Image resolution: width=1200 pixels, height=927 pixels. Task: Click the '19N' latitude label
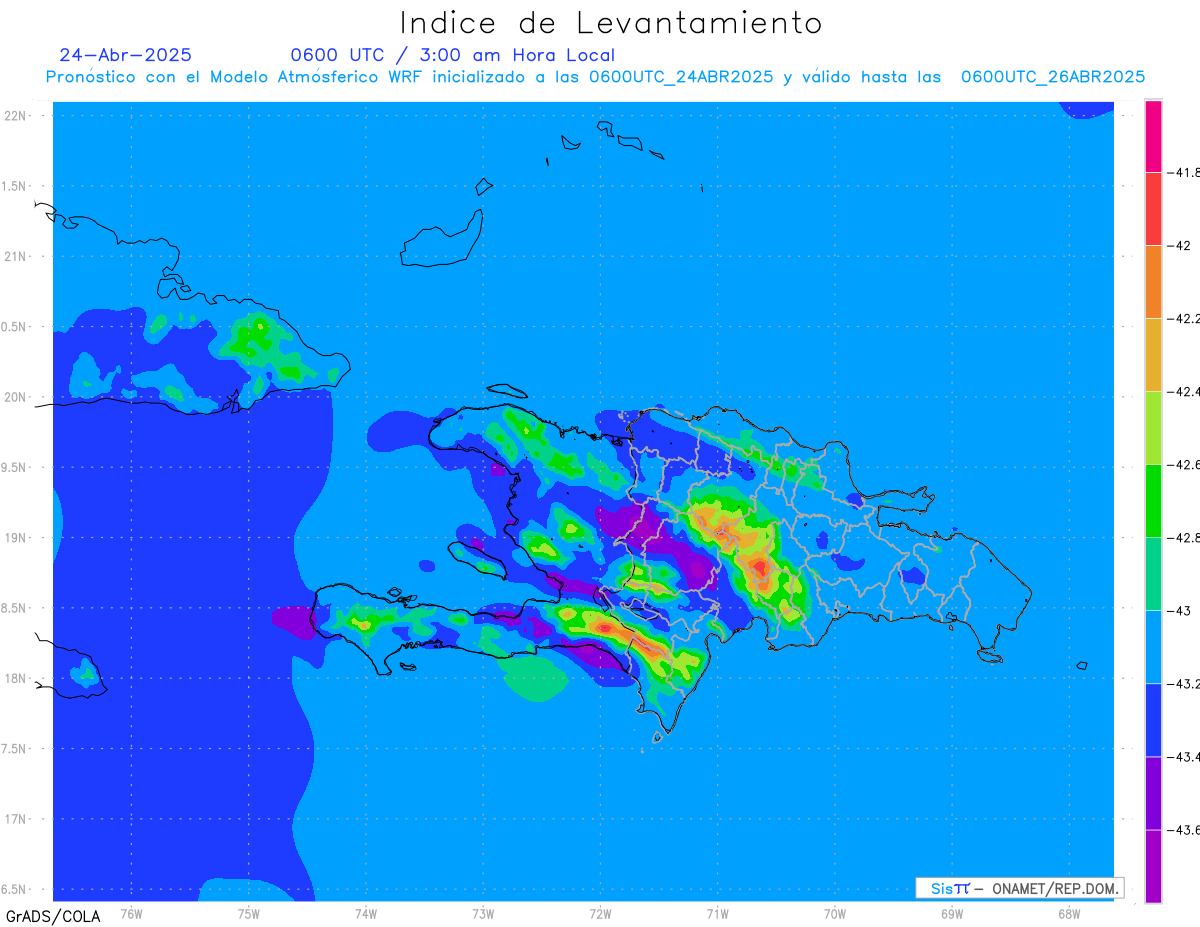pyautogui.click(x=17, y=538)
